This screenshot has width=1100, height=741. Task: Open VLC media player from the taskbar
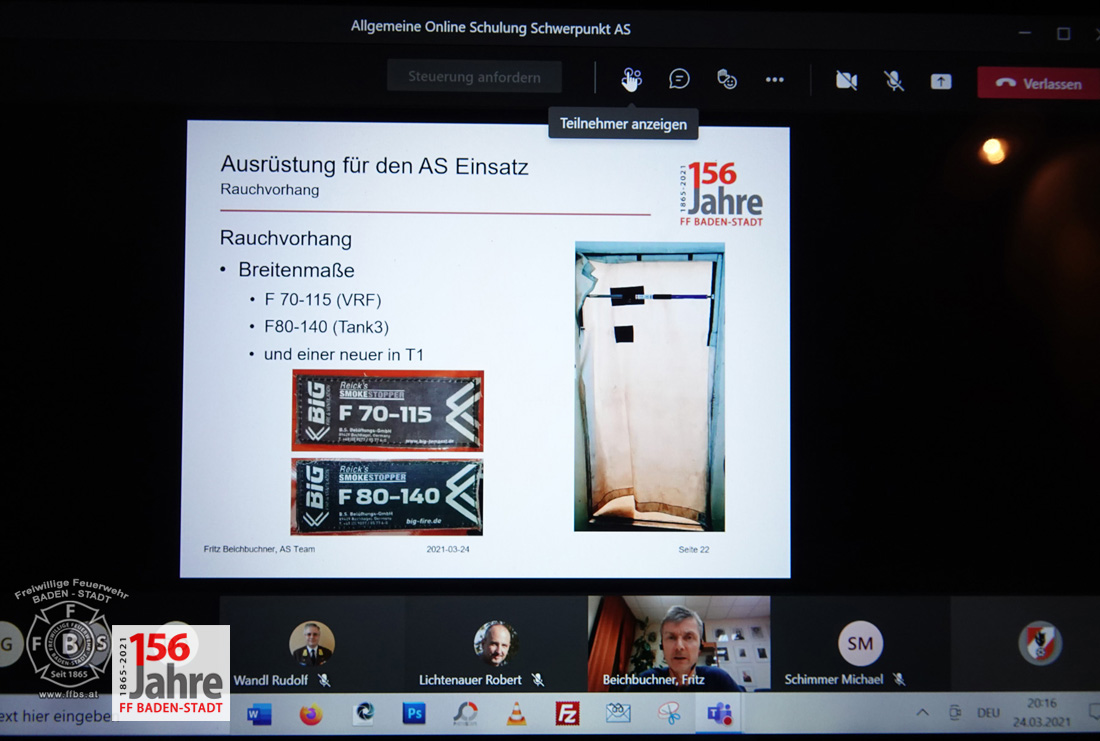tap(516, 713)
